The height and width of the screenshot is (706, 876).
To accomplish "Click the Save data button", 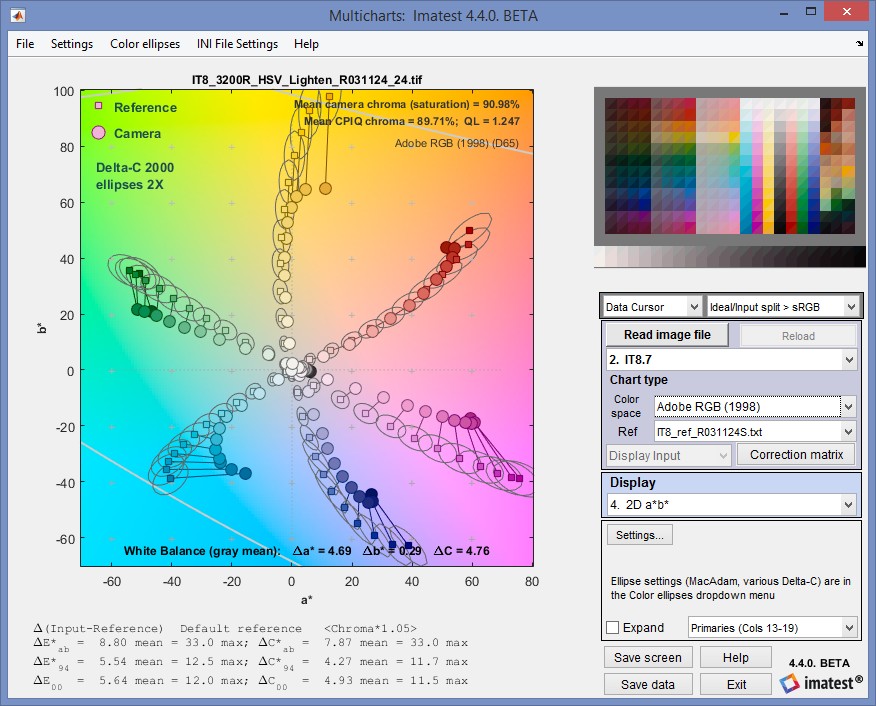I will pos(648,684).
